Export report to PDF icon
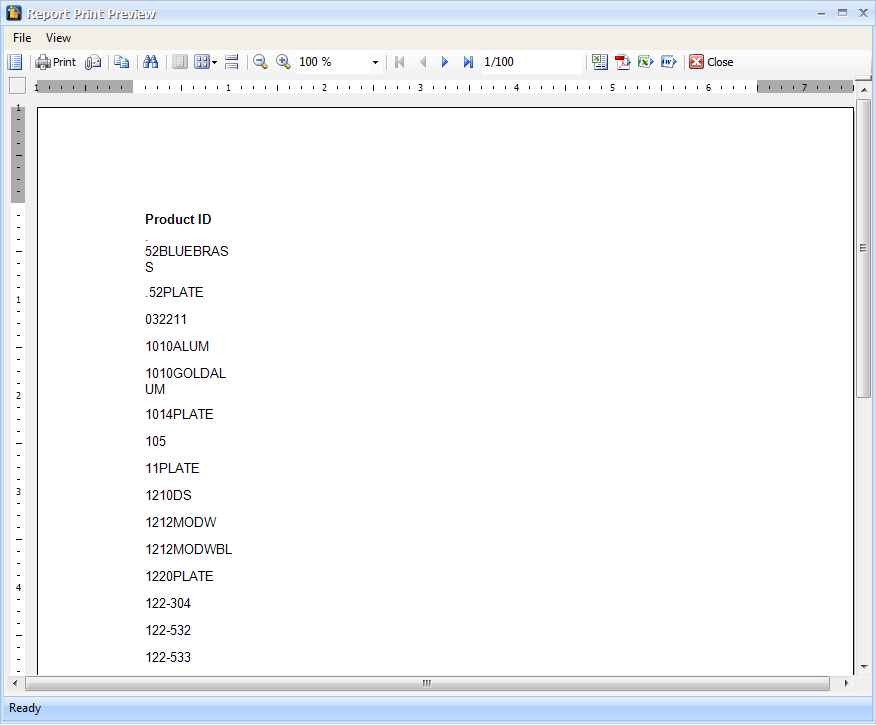876x725 pixels. tap(622, 62)
